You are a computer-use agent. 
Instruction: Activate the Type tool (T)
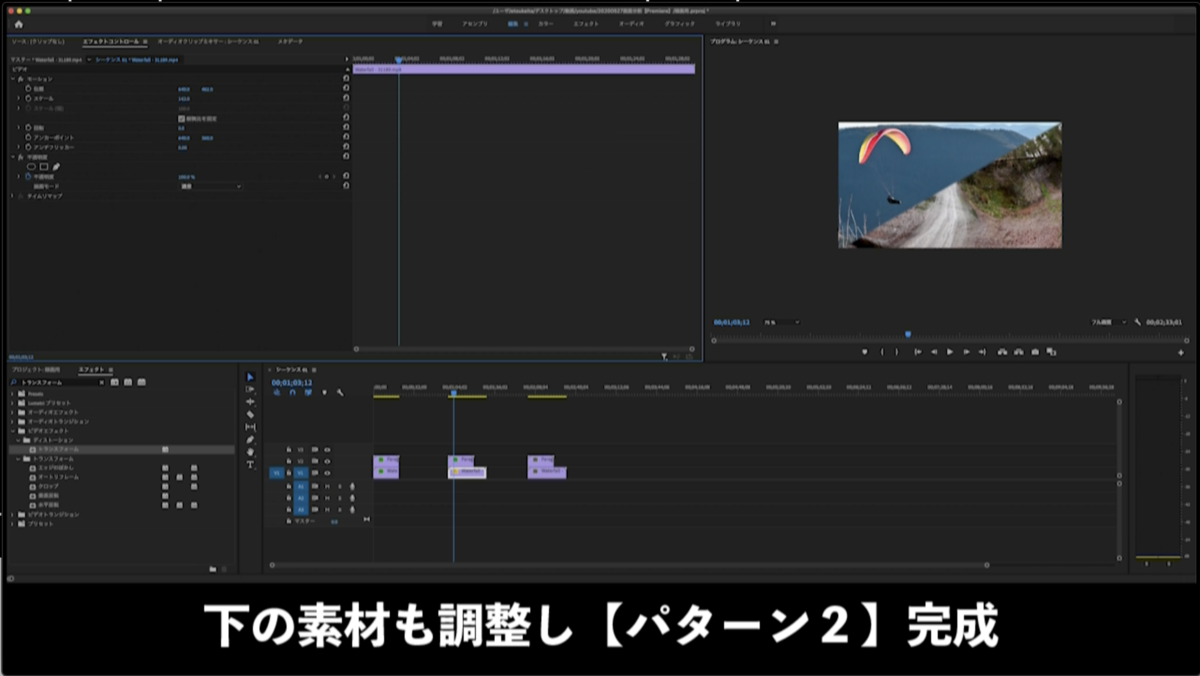tap(248, 460)
